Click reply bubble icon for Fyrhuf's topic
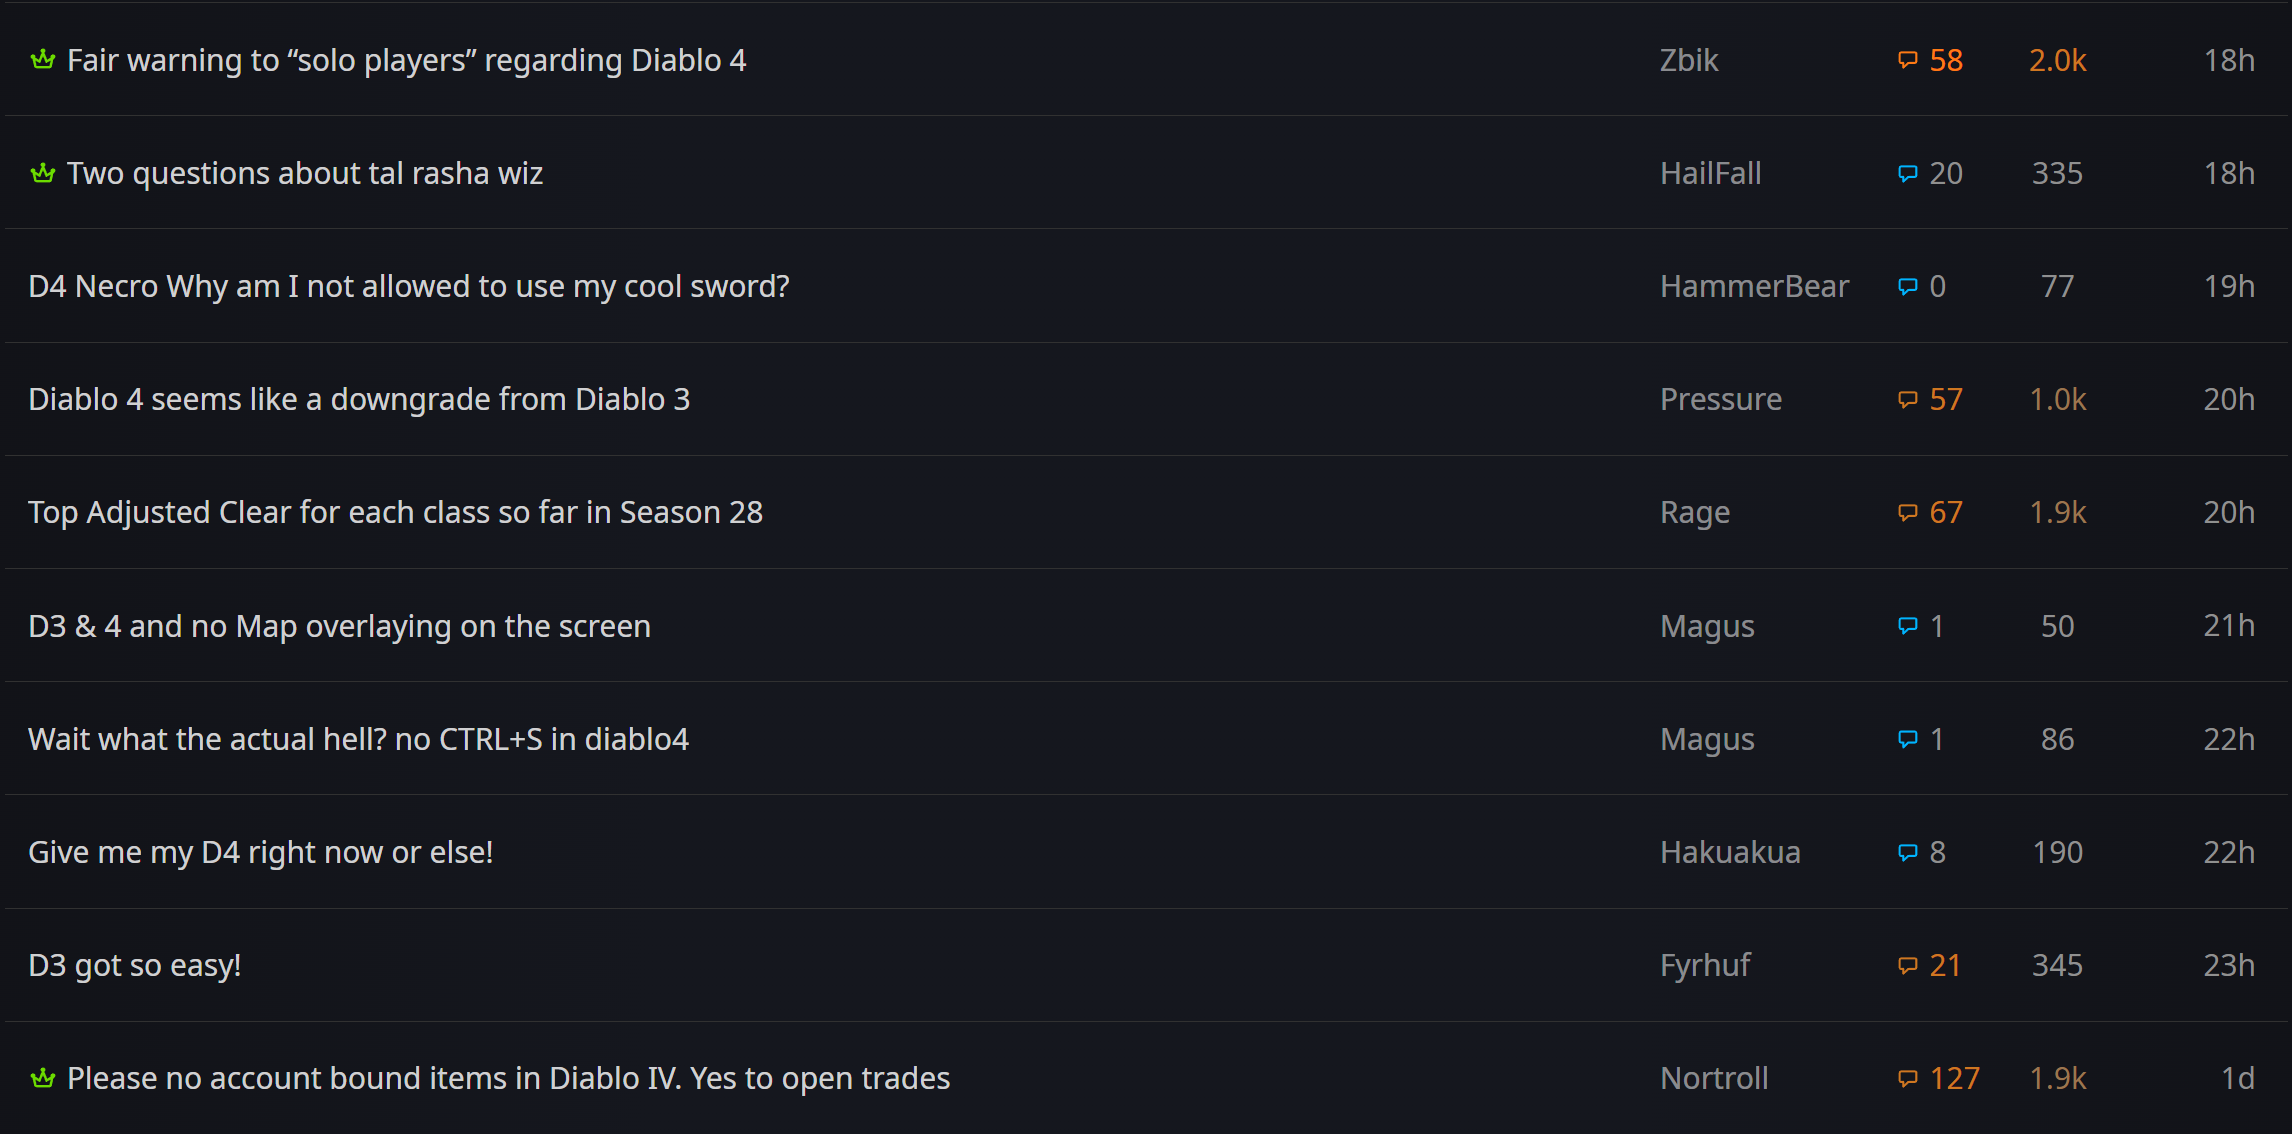The image size is (2292, 1134). tap(1908, 965)
